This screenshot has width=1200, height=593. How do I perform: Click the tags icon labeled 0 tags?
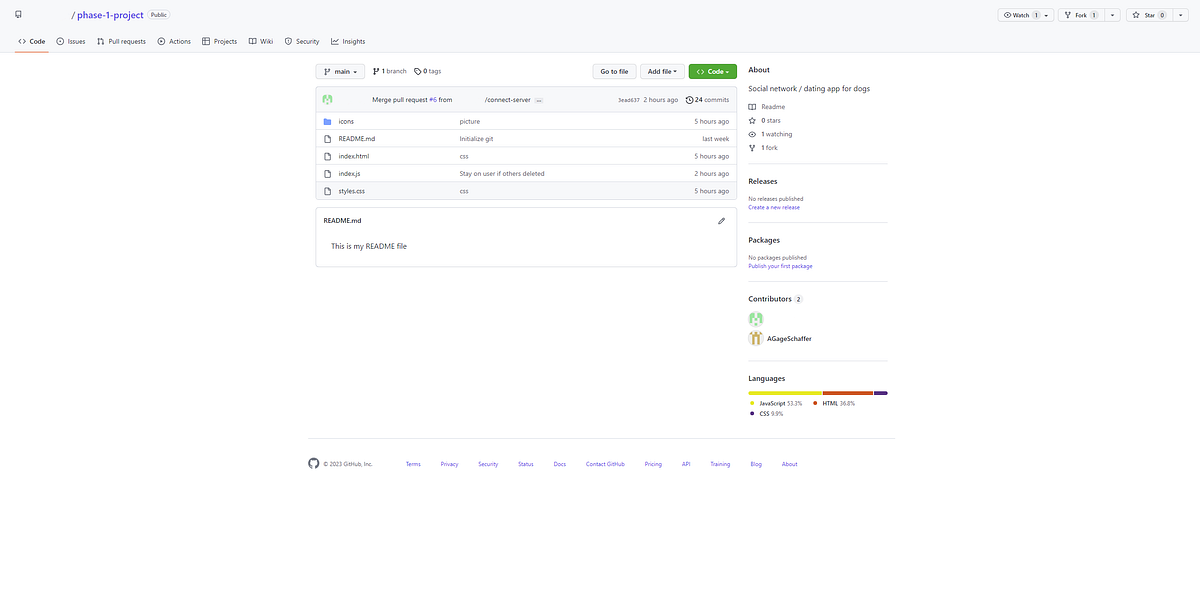coord(417,71)
